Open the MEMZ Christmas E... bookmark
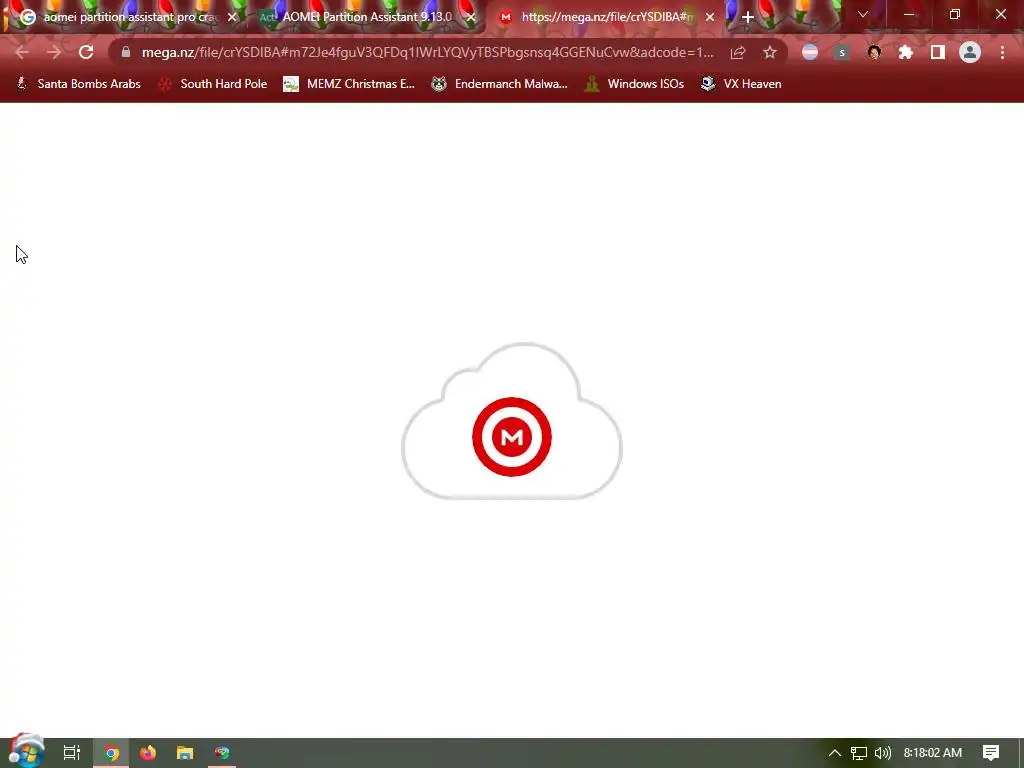1024x768 pixels. click(349, 84)
